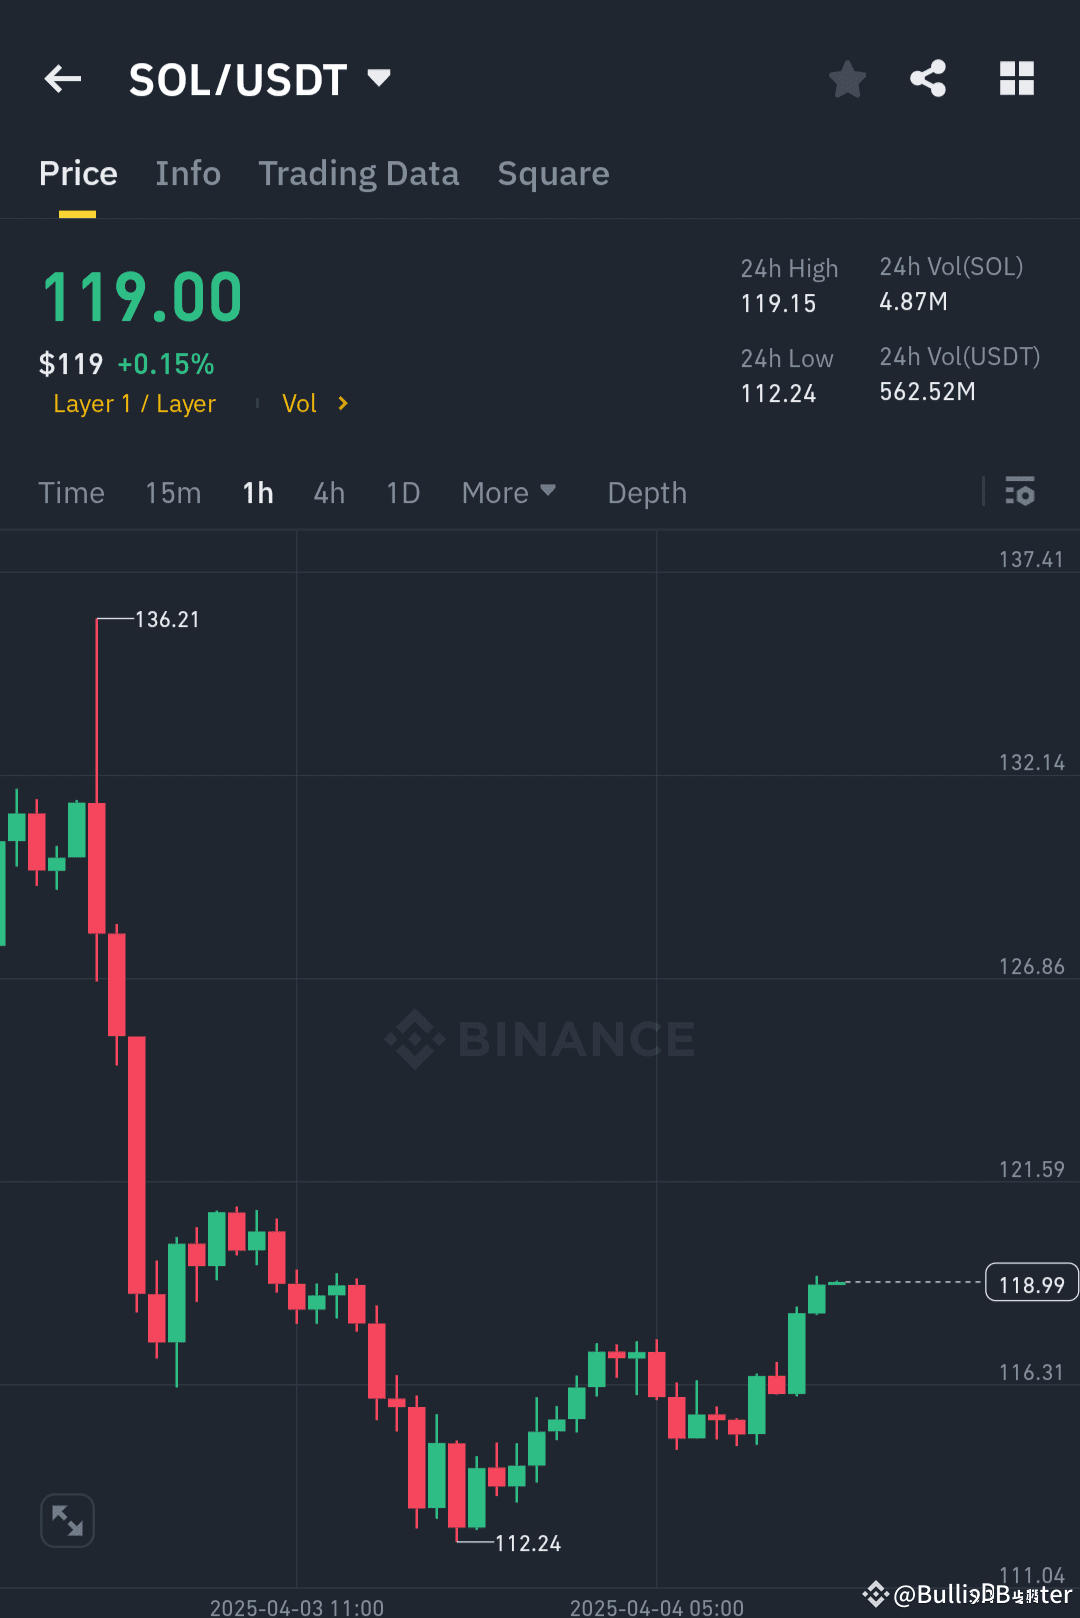Switch to the 1D candle interval
The height and width of the screenshot is (1618, 1080).
tap(402, 492)
